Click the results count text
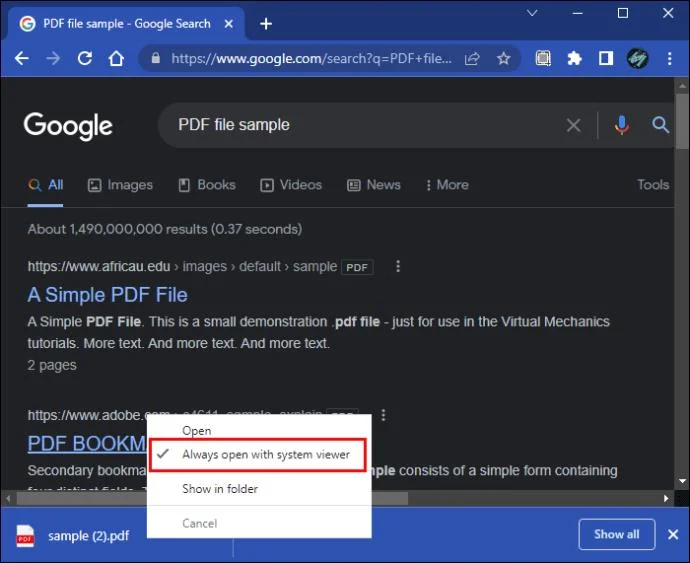Screen dimensions: 690x563 [x=165, y=229]
